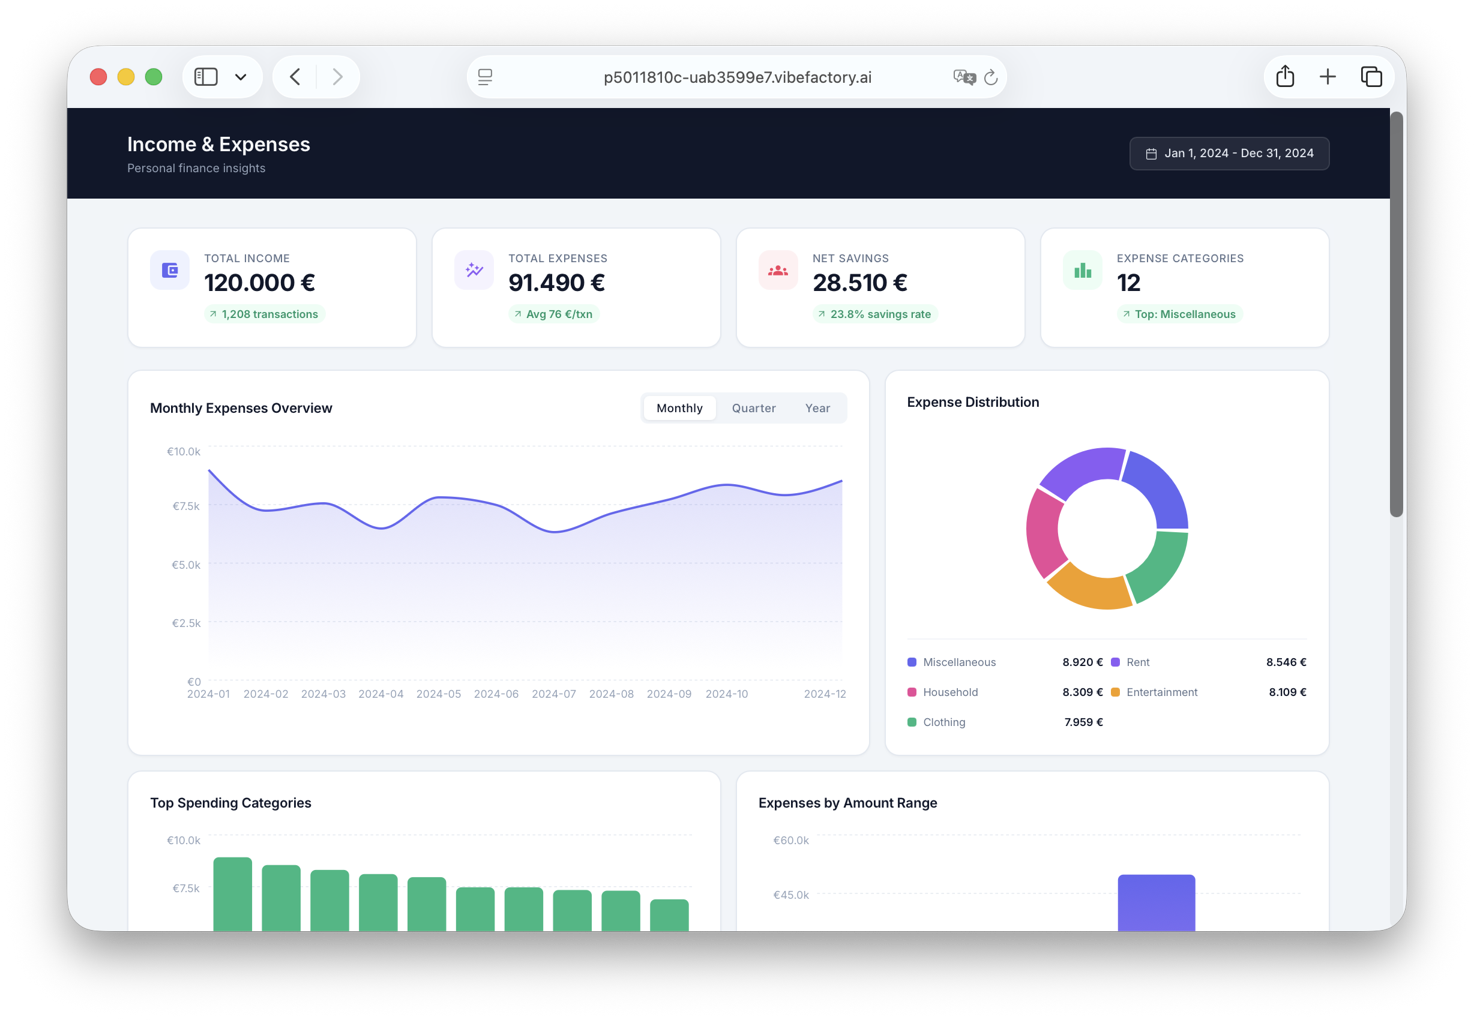The width and height of the screenshot is (1474, 1020).
Task: Click the tab overview icon in the browser
Action: pyautogui.click(x=1371, y=76)
